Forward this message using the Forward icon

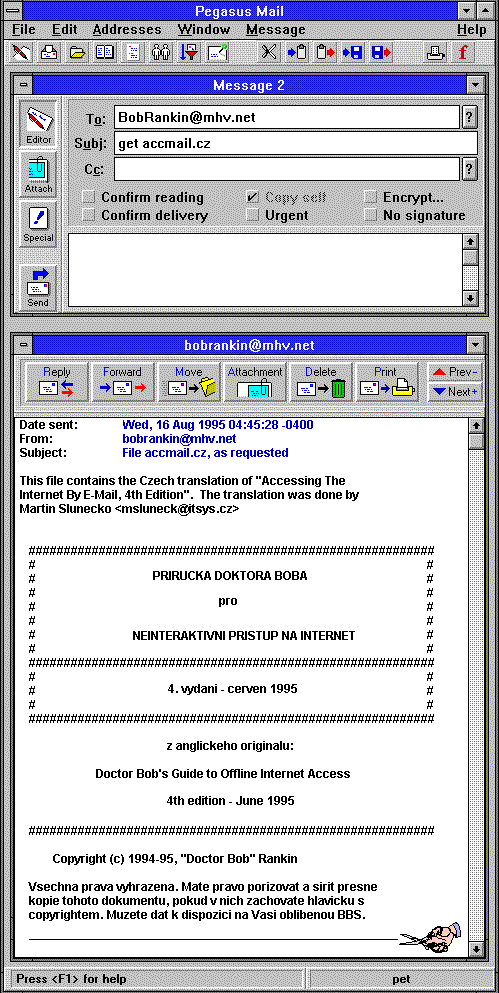point(122,382)
